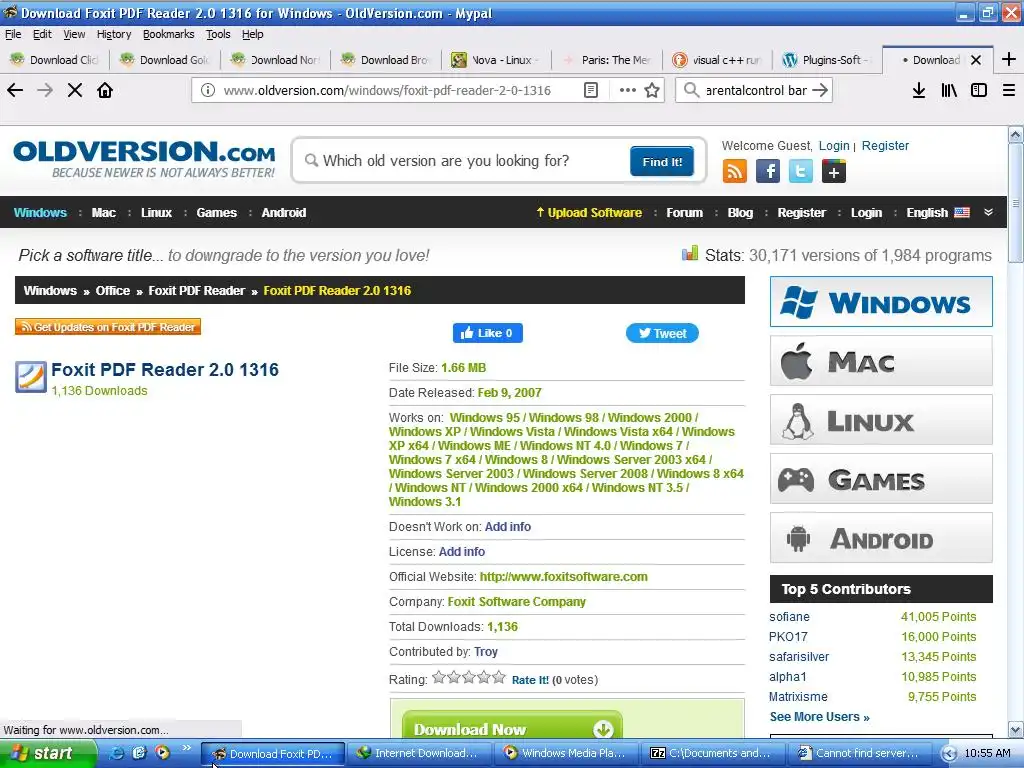Click search magnifier icon in browser search box

pyautogui.click(x=691, y=90)
